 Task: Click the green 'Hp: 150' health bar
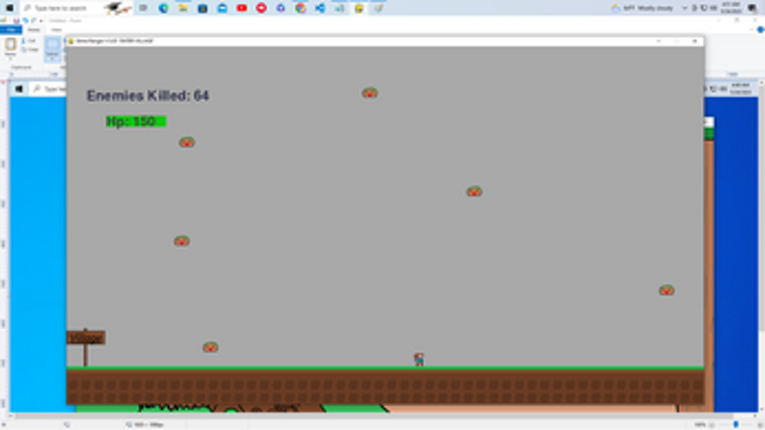tap(136, 121)
